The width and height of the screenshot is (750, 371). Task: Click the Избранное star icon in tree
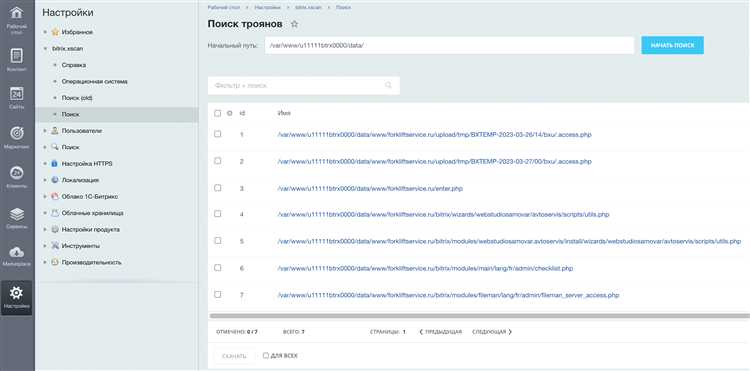click(55, 32)
